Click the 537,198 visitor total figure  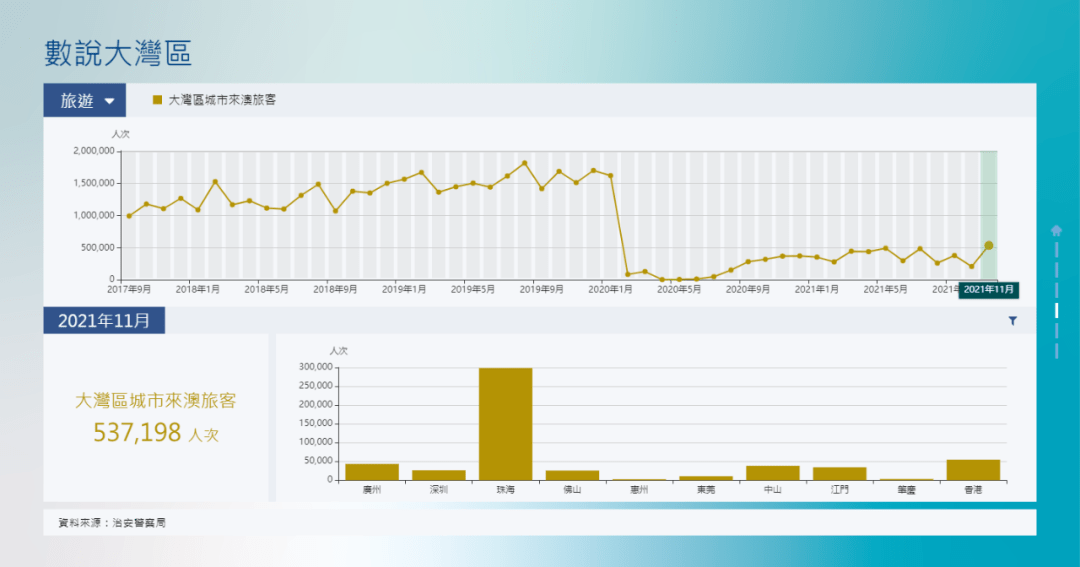coord(137,432)
